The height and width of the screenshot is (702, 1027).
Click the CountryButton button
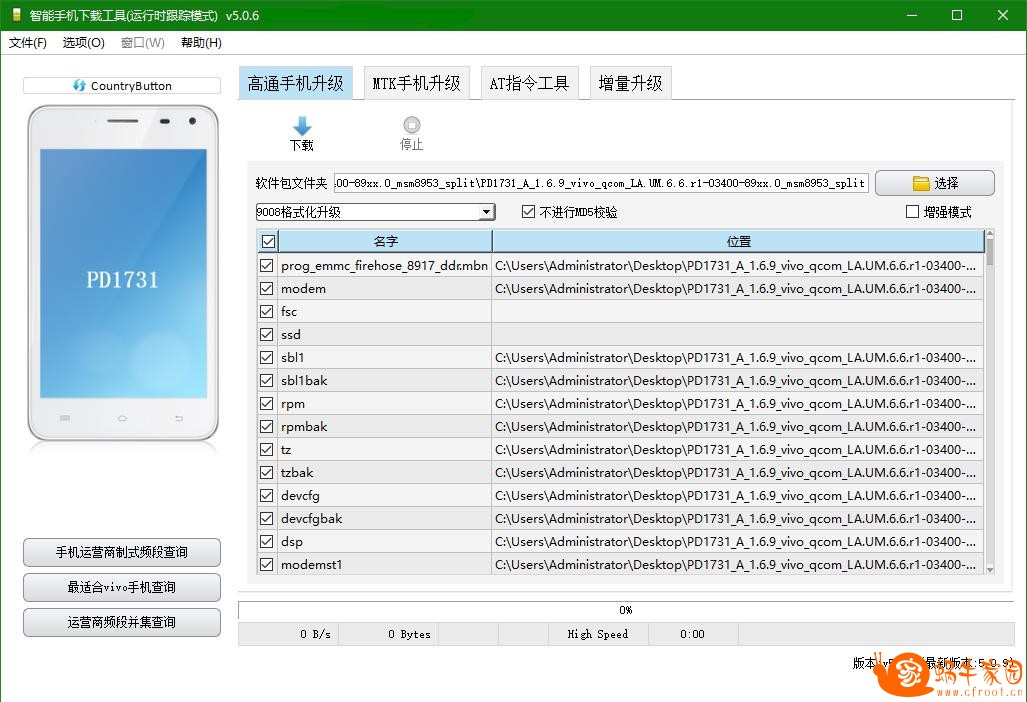[x=122, y=86]
